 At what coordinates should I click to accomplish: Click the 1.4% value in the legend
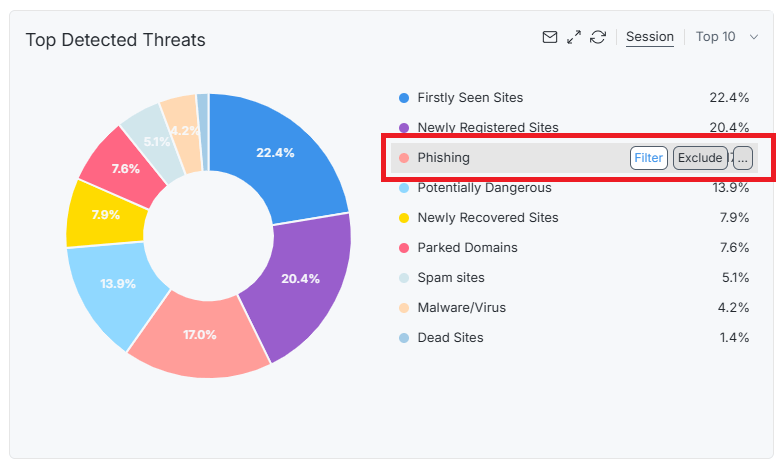pos(734,338)
